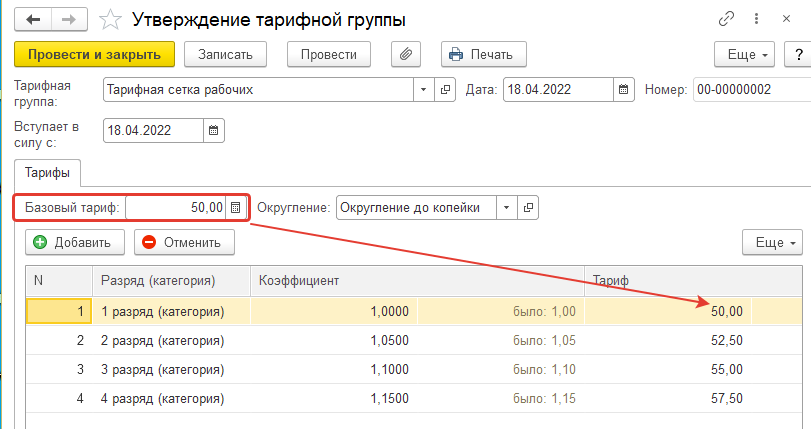Open the vertical three-dot menu
The image size is (811, 429).
tap(756, 19)
